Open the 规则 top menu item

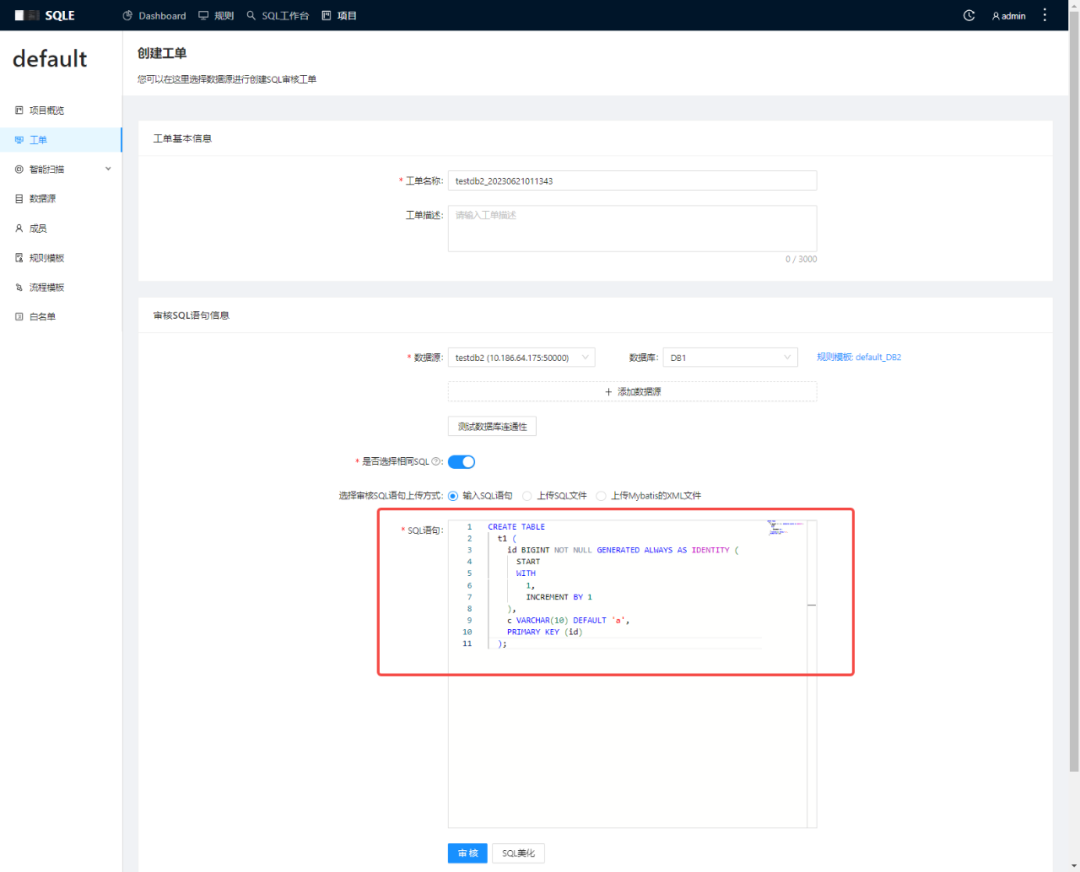tap(216, 15)
